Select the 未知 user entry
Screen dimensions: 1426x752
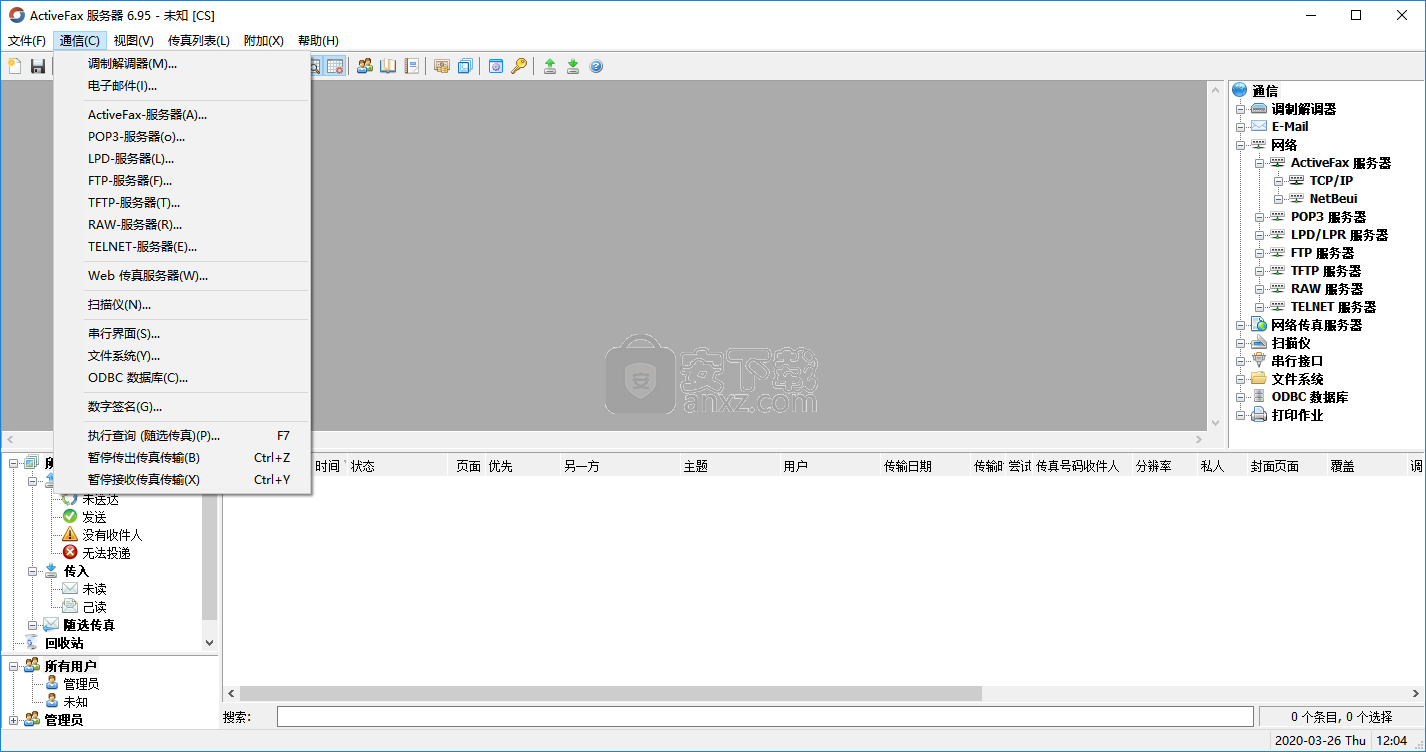pos(75,702)
